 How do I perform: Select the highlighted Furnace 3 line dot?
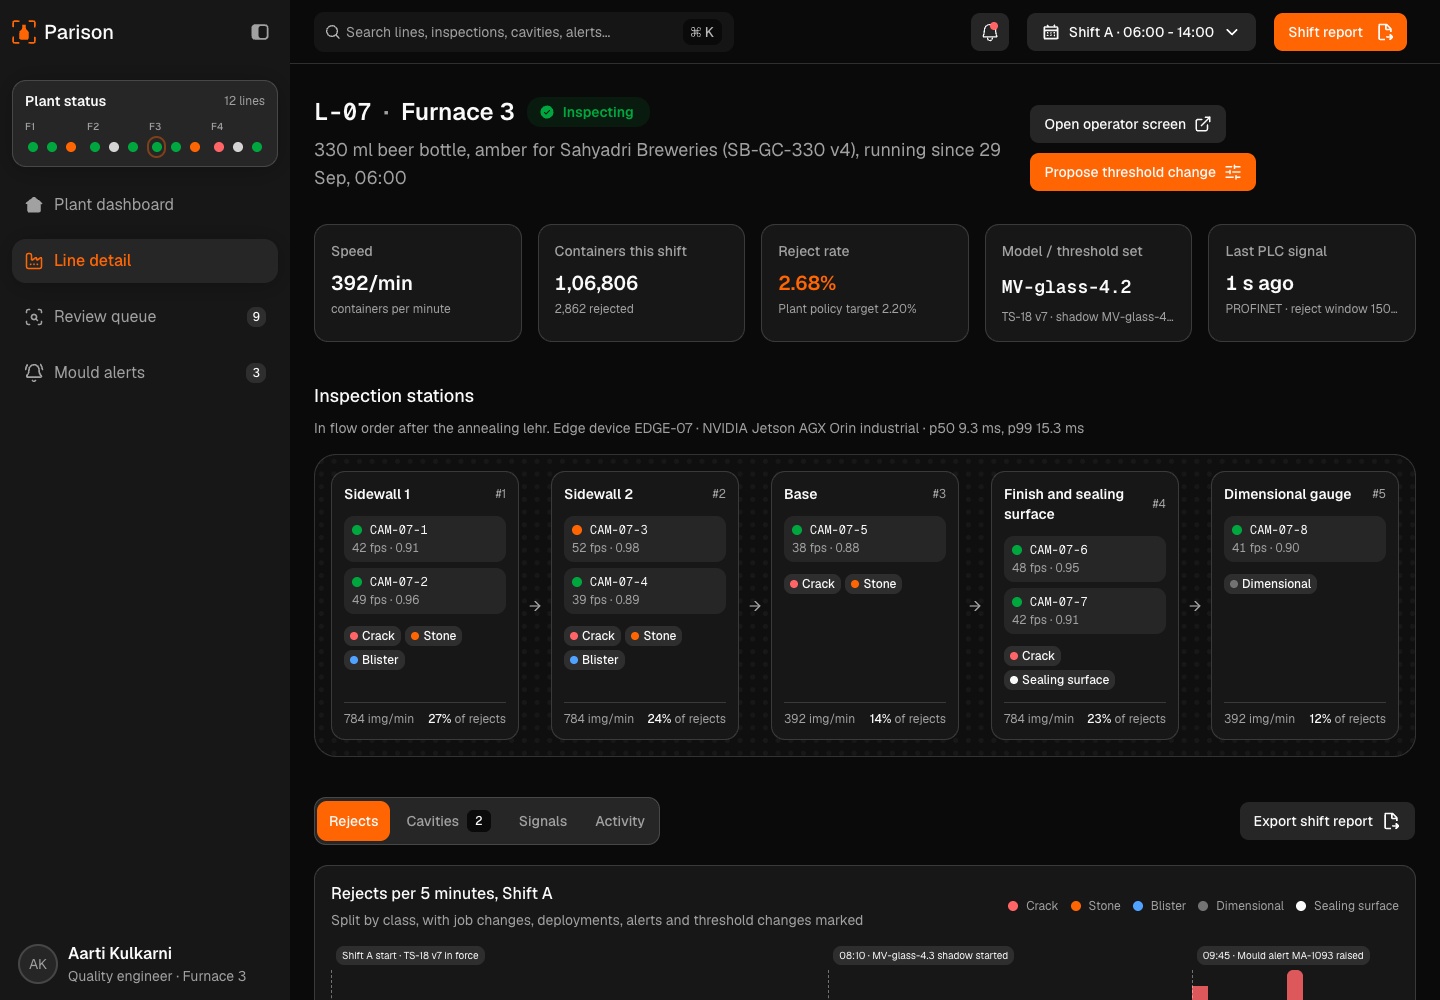(156, 147)
